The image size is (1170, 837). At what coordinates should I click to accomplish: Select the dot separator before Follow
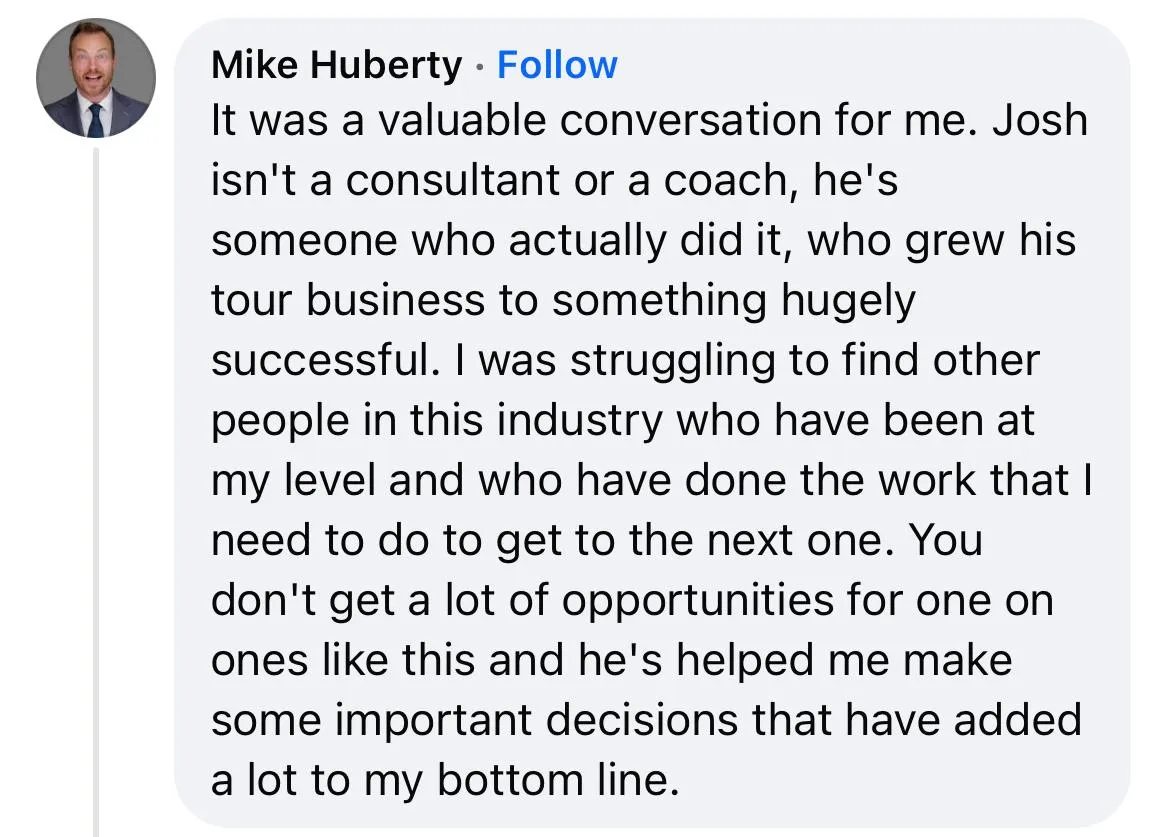coord(480,68)
